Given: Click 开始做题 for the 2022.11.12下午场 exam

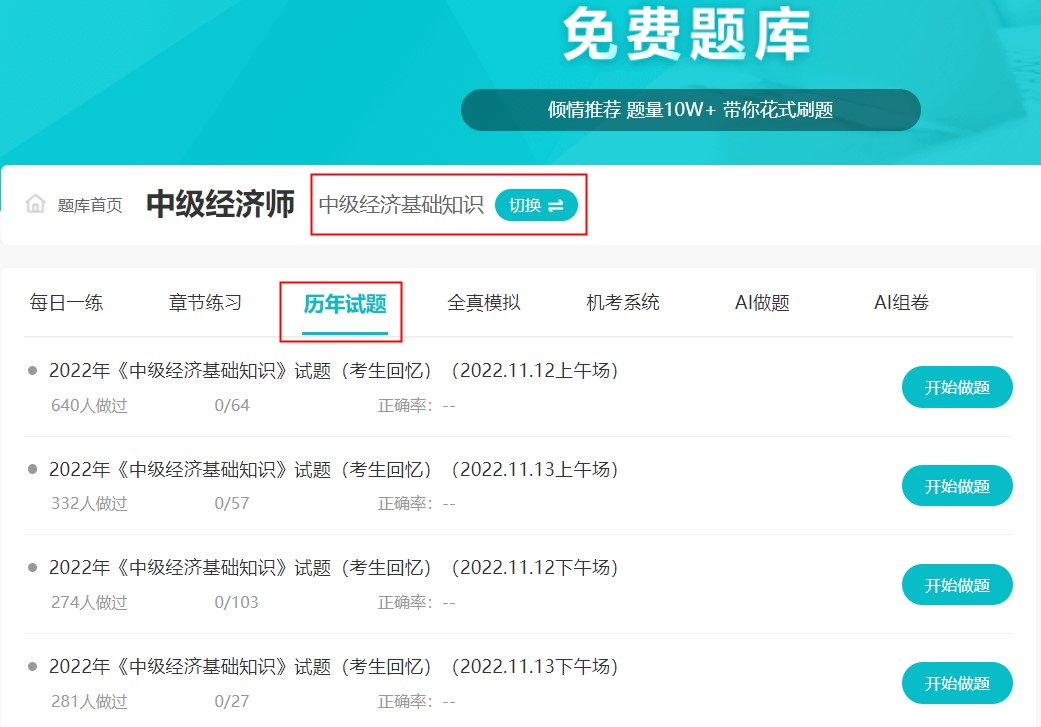Looking at the screenshot, I should [957, 585].
